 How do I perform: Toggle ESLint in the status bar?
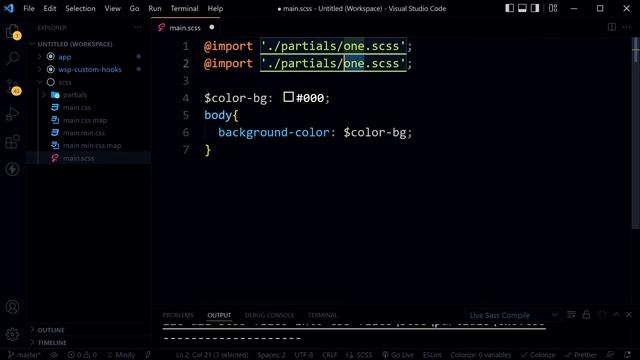[x=432, y=355]
